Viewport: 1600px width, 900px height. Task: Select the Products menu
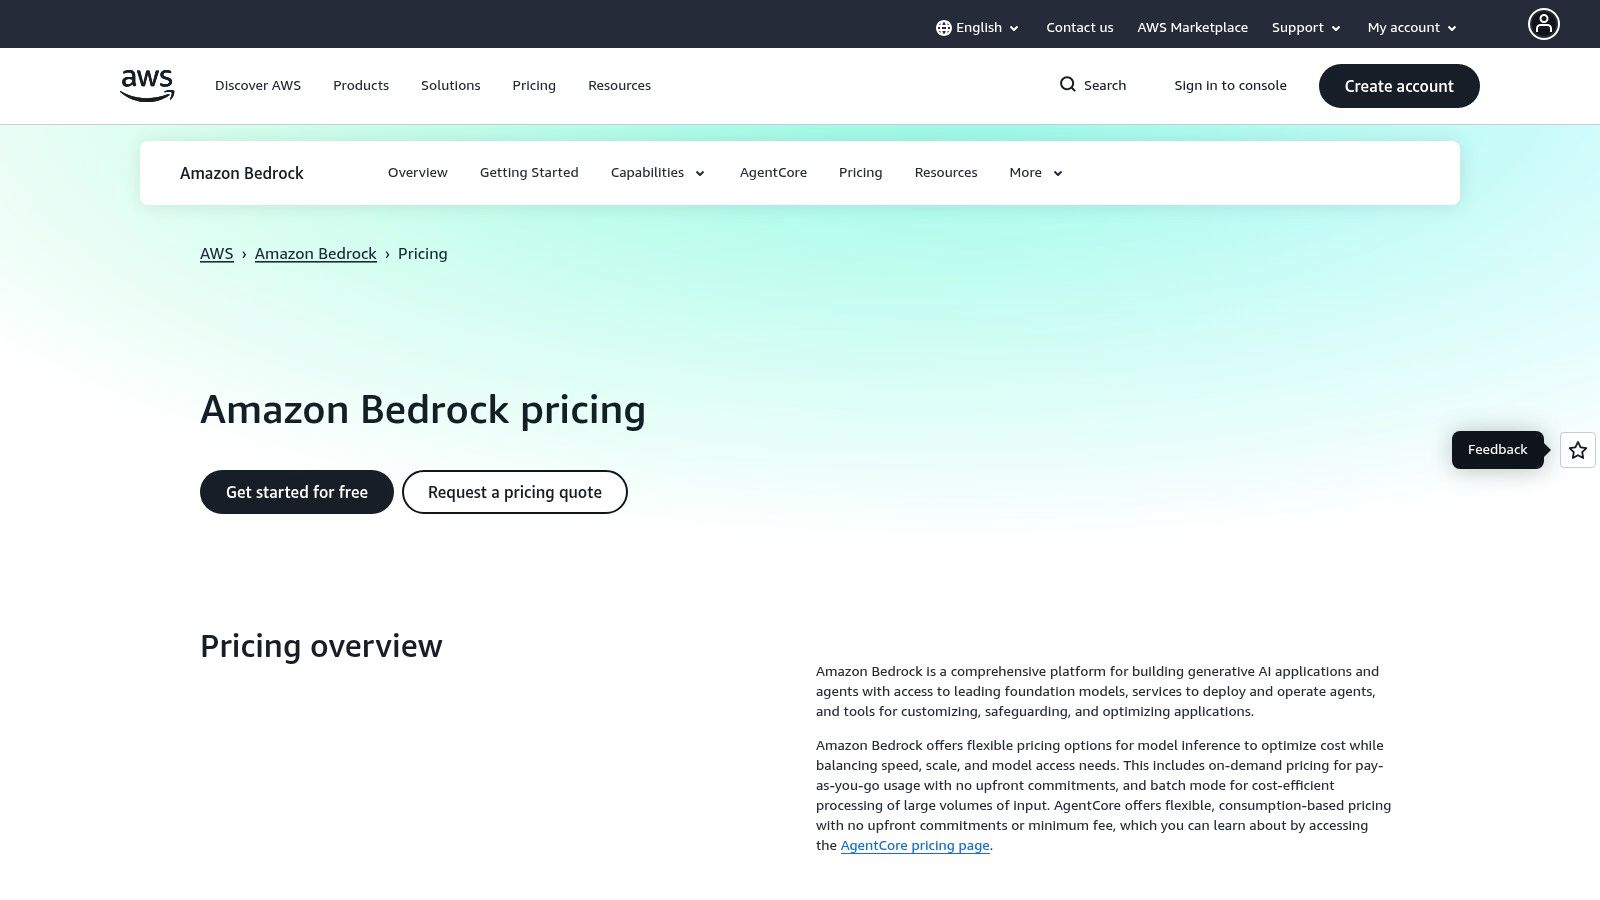coord(360,85)
